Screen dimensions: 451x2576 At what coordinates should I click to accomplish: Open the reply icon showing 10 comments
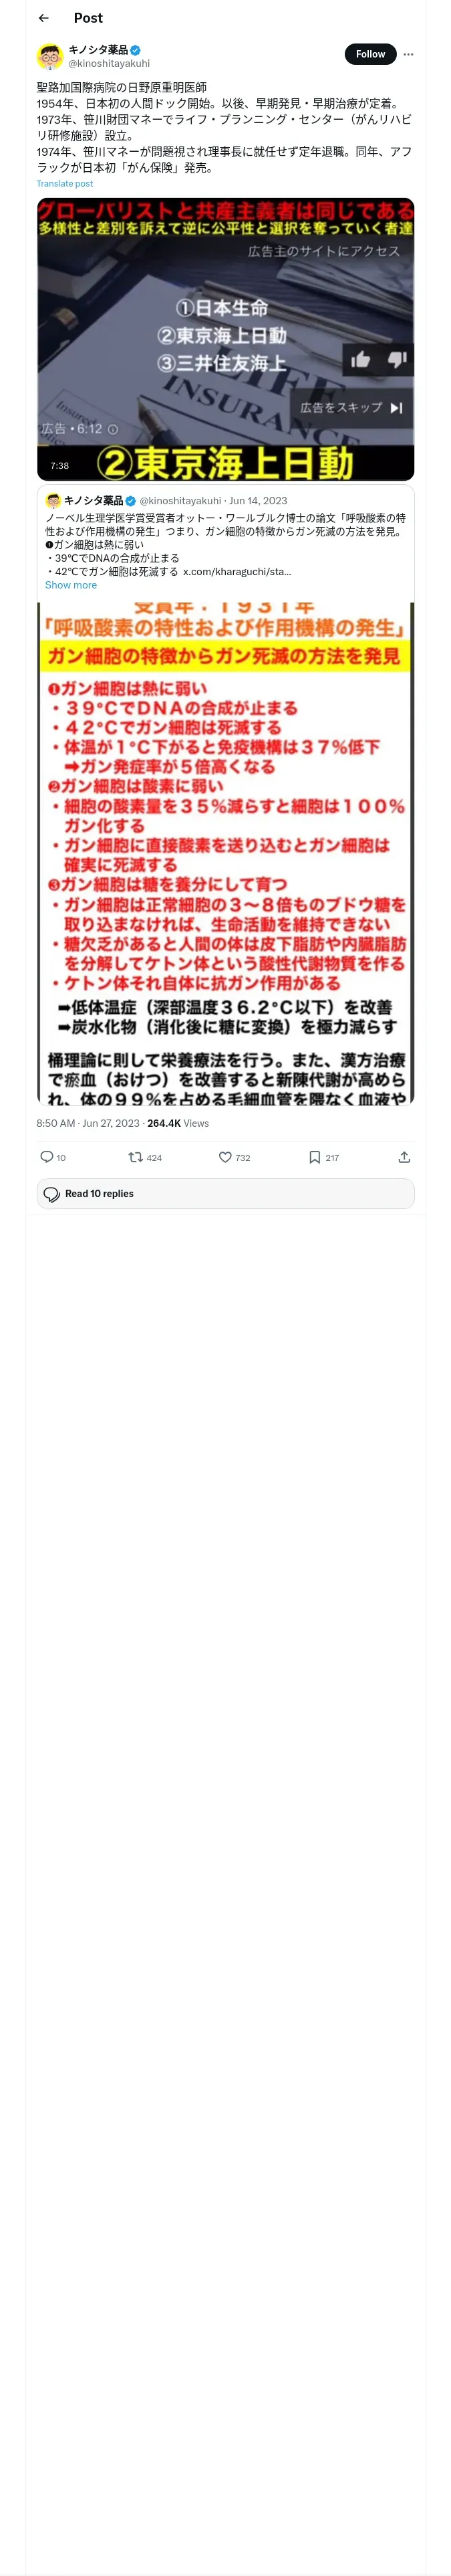coord(53,1157)
